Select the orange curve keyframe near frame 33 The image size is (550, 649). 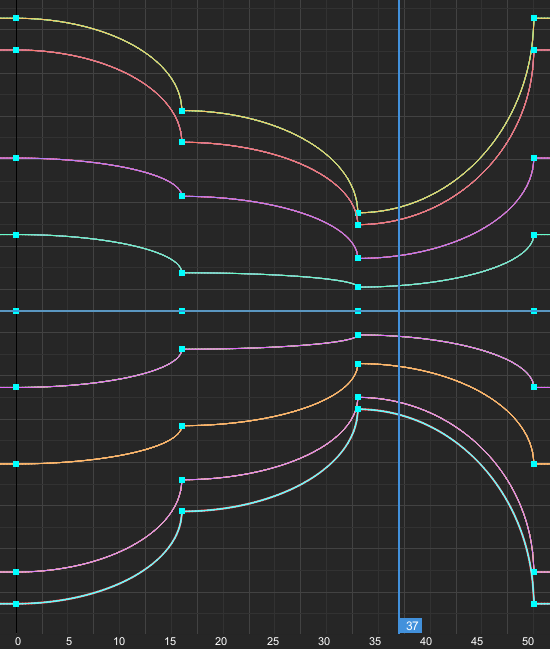click(x=358, y=364)
